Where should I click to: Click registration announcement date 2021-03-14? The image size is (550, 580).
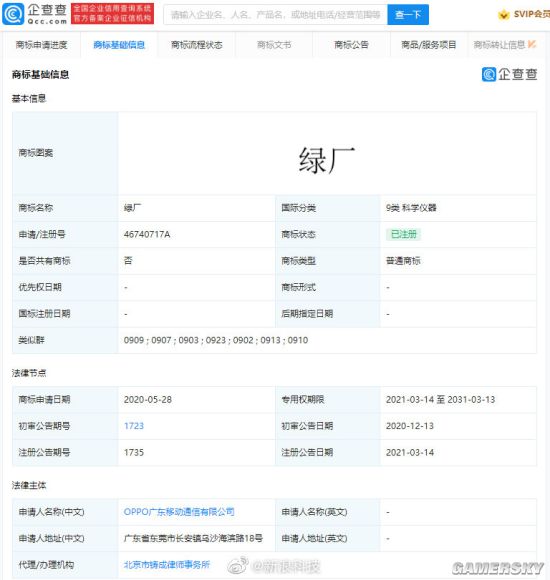coord(410,452)
